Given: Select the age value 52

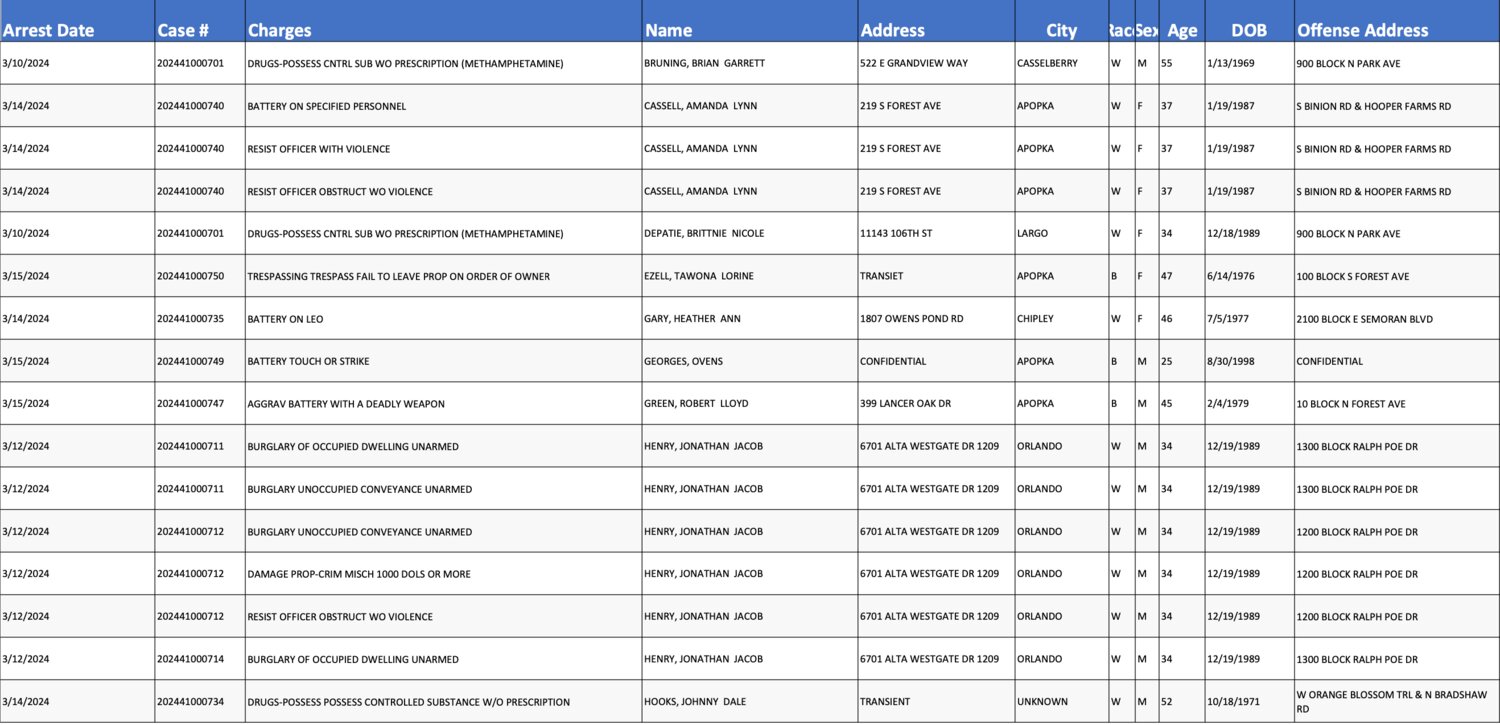Looking at the screenshot, I should (1167, 702).
